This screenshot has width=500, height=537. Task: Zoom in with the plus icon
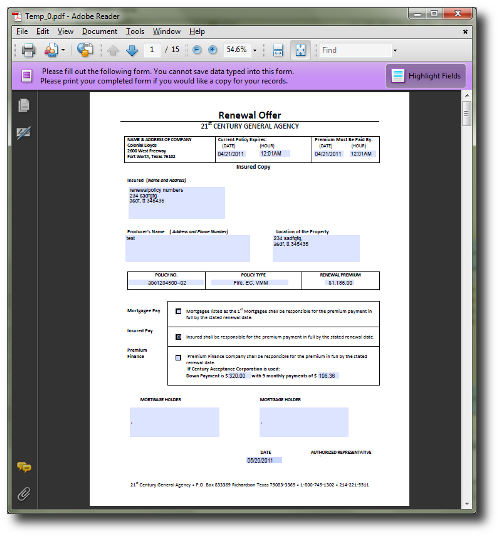(212, 50)
